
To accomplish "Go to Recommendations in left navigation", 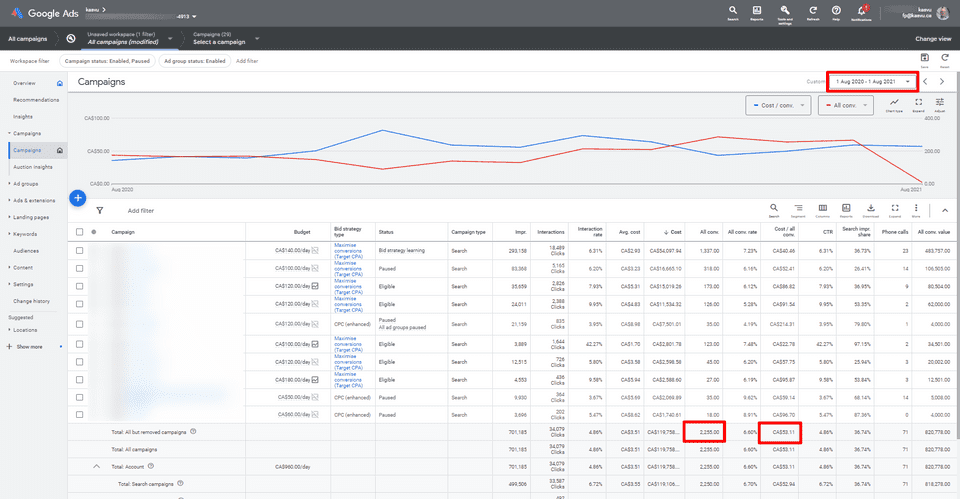I will (x=35, y=100).
